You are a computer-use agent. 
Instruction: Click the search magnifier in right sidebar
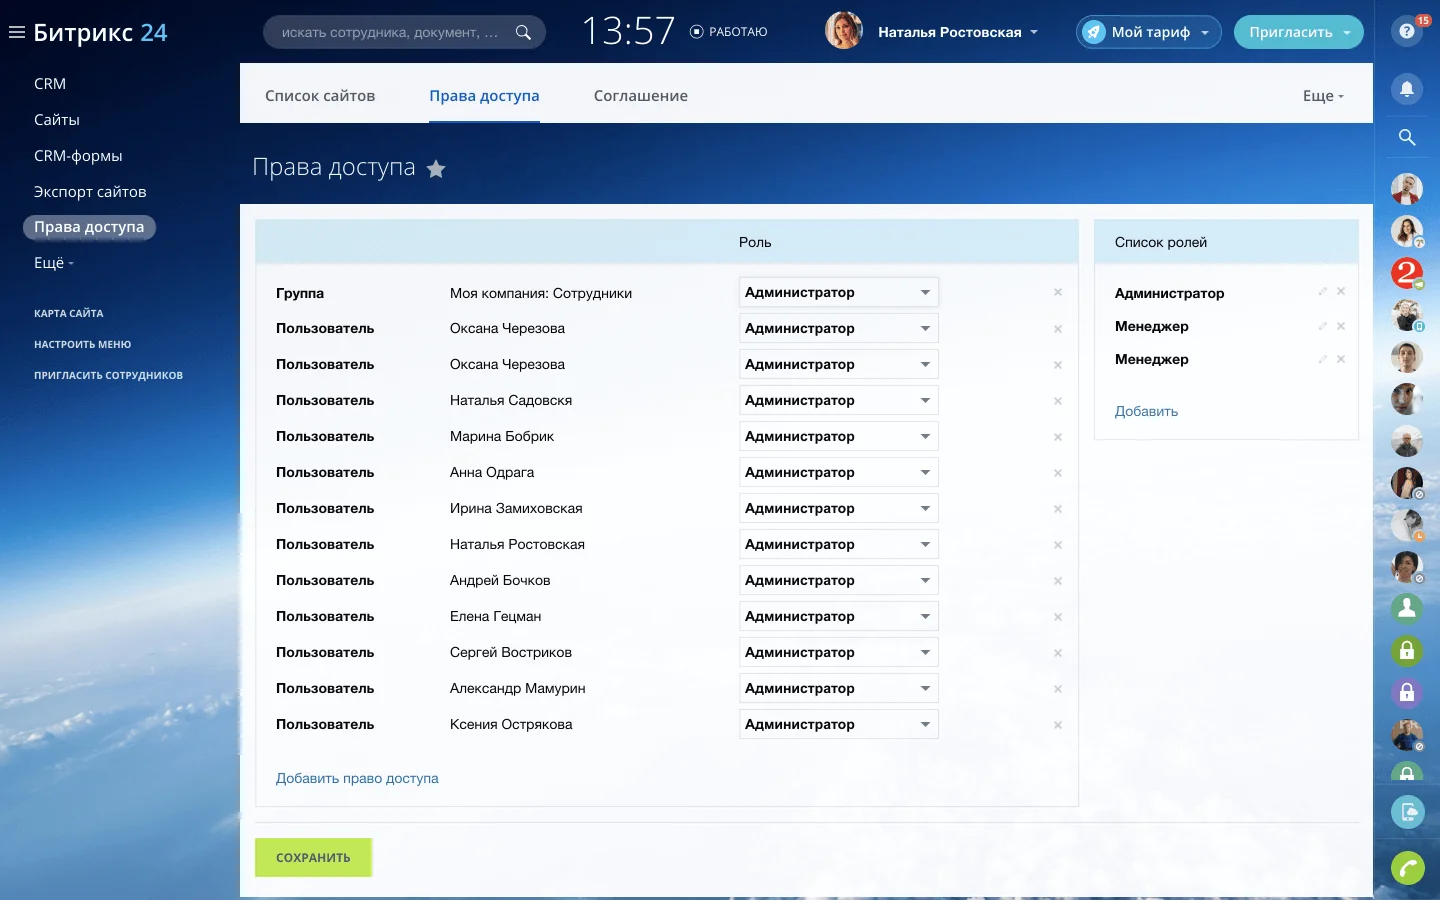pyautogui.click(x=1407, y=138)
